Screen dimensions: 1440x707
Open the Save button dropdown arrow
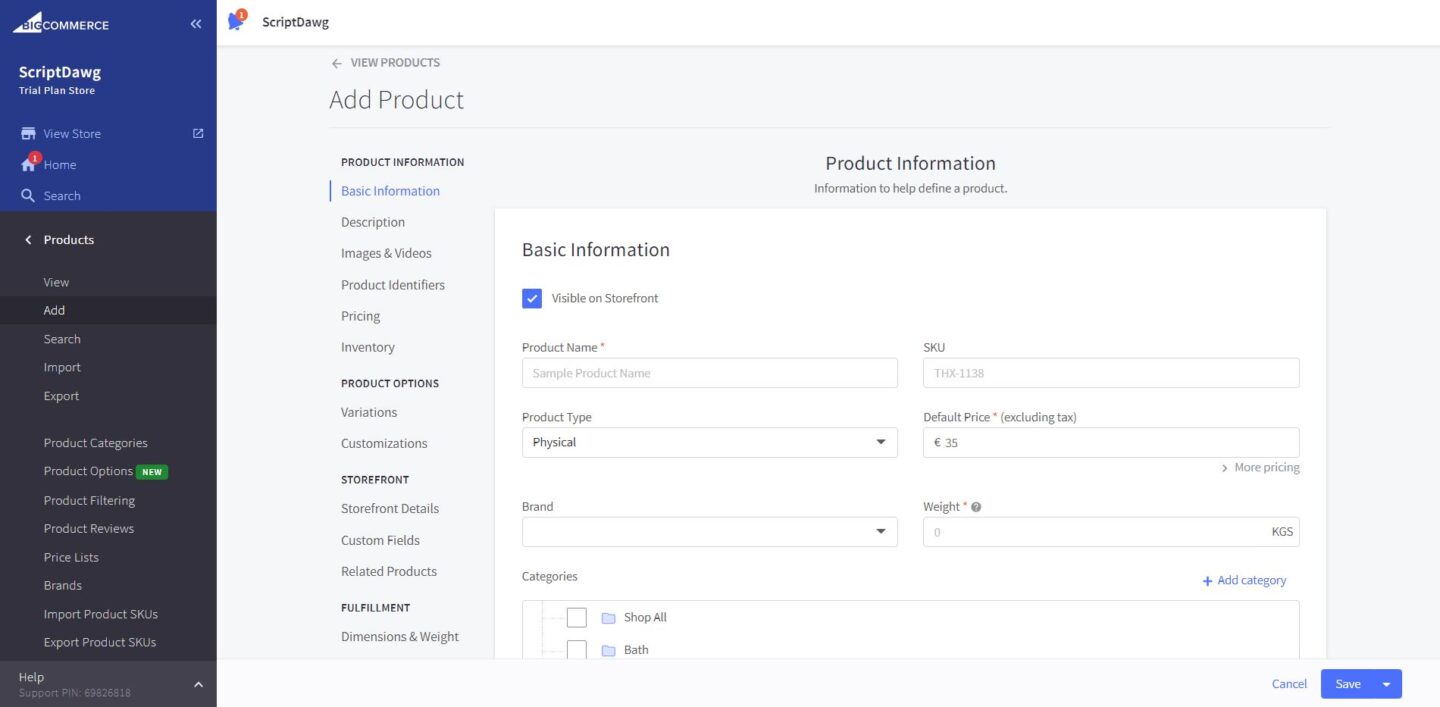[1385, 684]
